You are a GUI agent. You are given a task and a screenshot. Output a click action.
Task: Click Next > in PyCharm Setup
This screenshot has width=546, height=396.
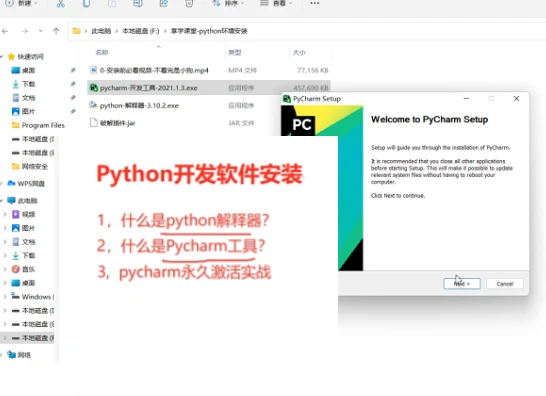462,284
